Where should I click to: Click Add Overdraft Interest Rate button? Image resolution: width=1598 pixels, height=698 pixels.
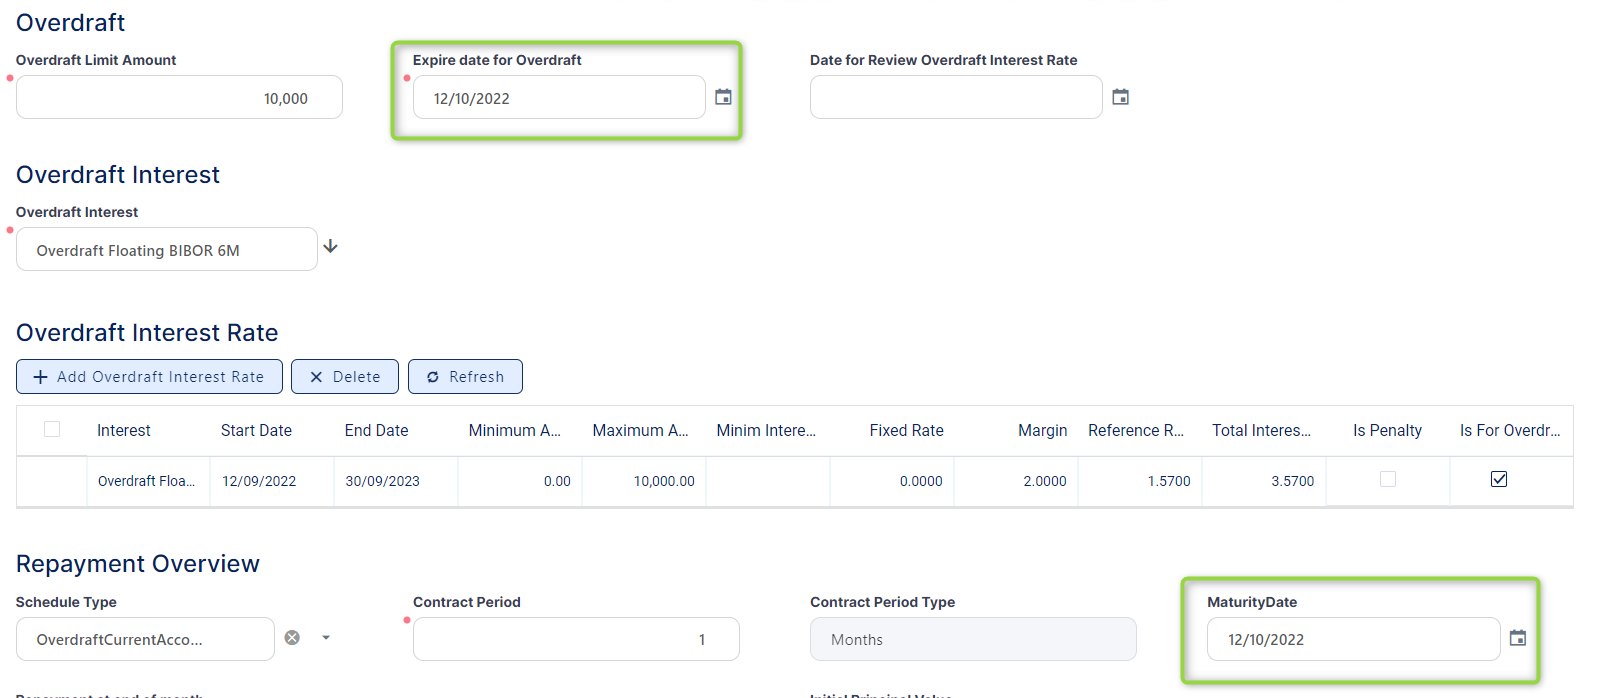pos(149,377)
